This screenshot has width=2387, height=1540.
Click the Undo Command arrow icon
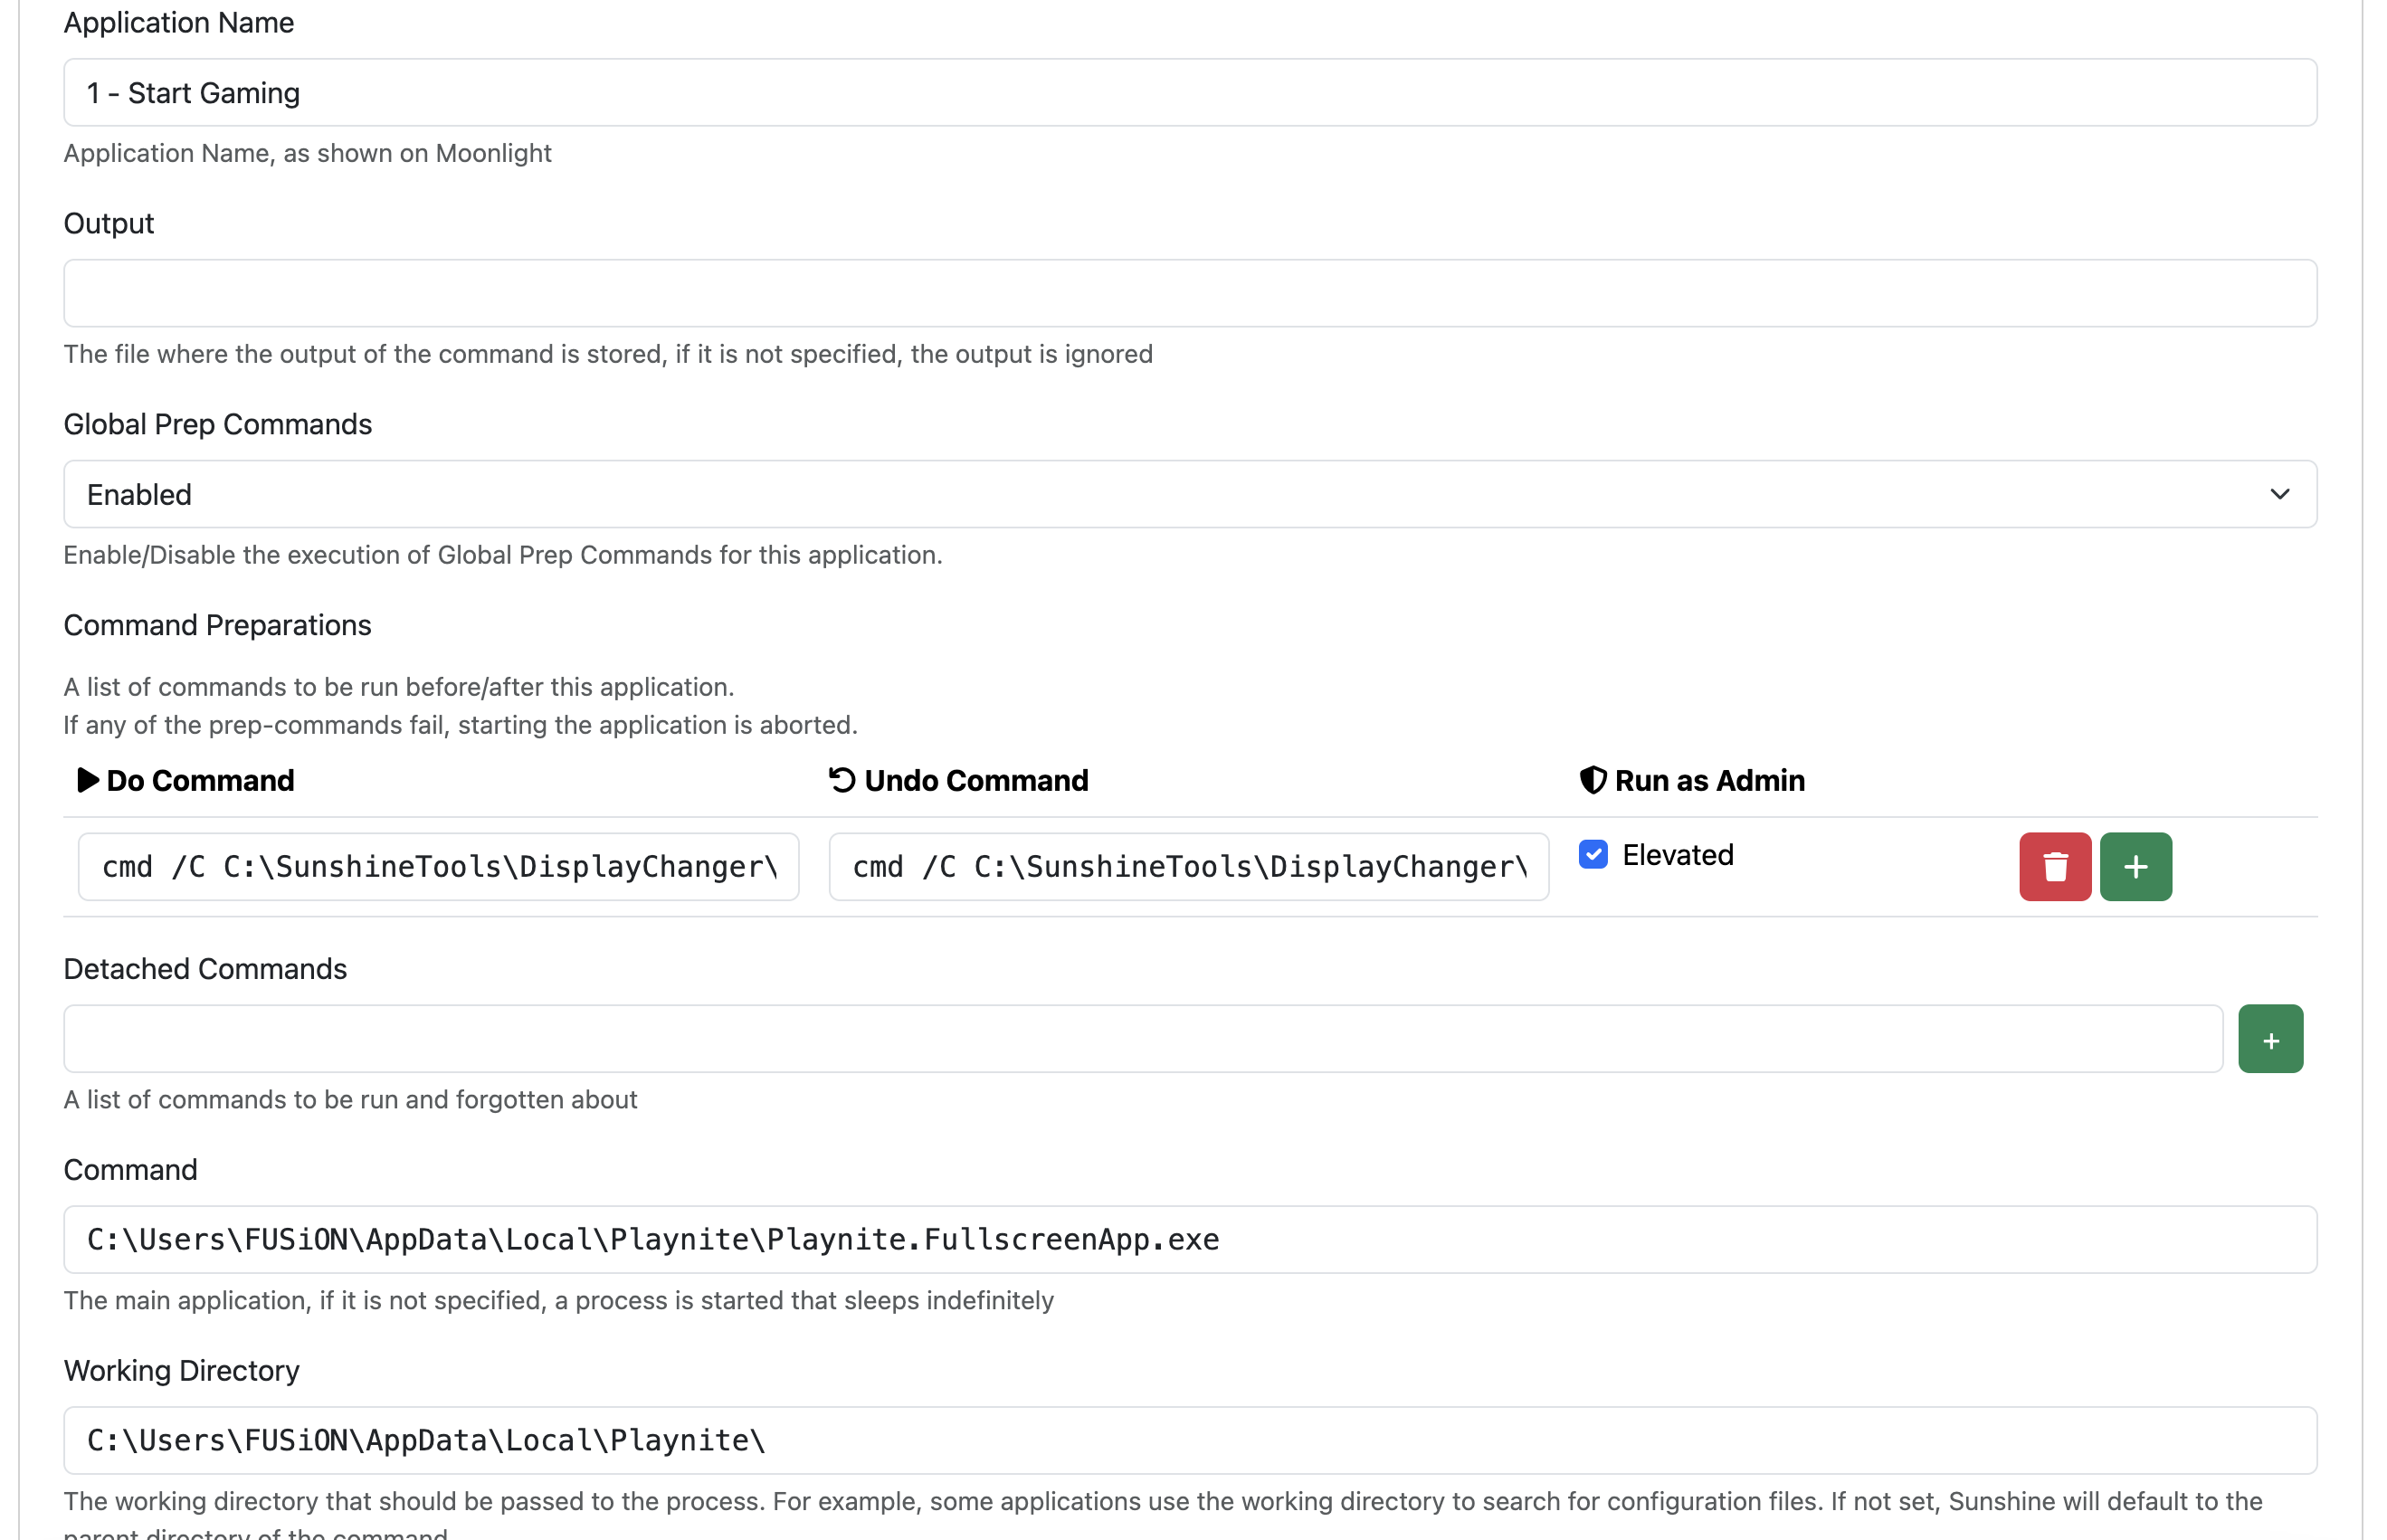(842, 780)
